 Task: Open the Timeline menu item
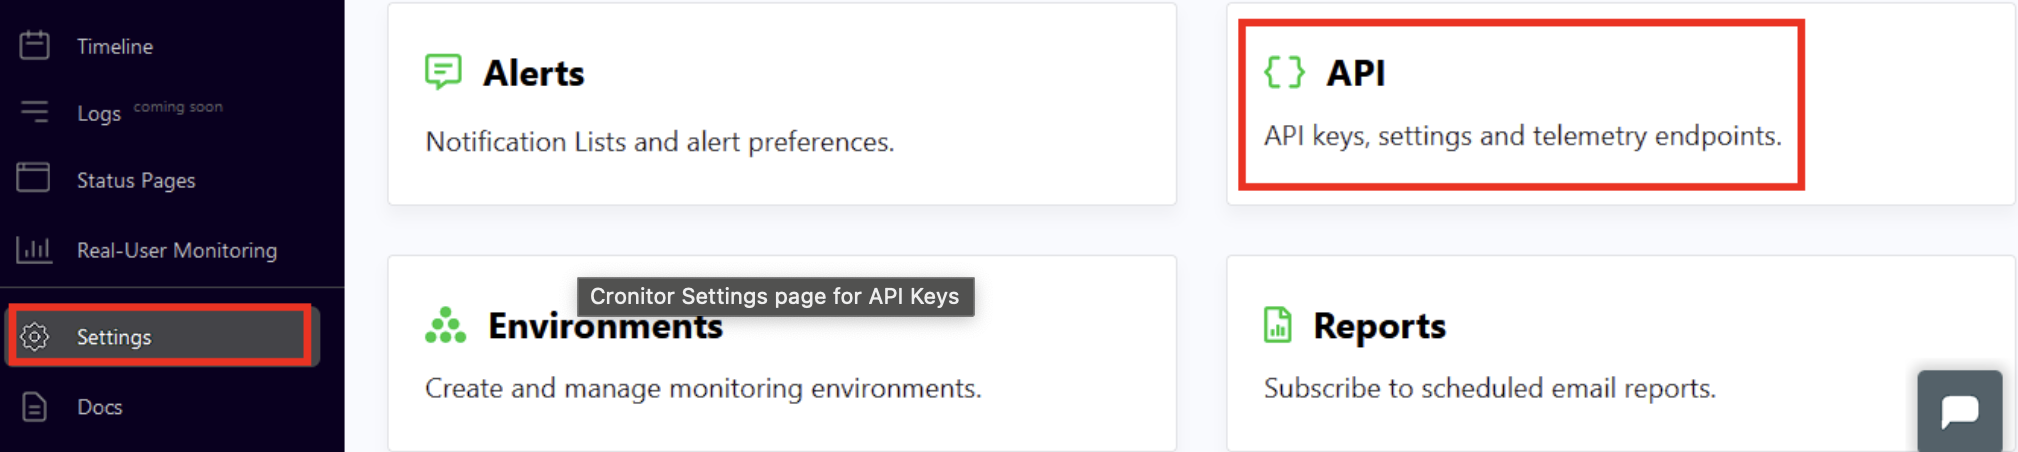coord(115,46)
